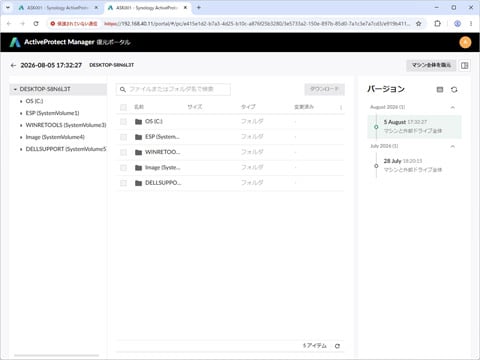Viewport: 480px width, 360px height.
Task: Click the ESP (System... folder icon
Action: coord(139,137)
